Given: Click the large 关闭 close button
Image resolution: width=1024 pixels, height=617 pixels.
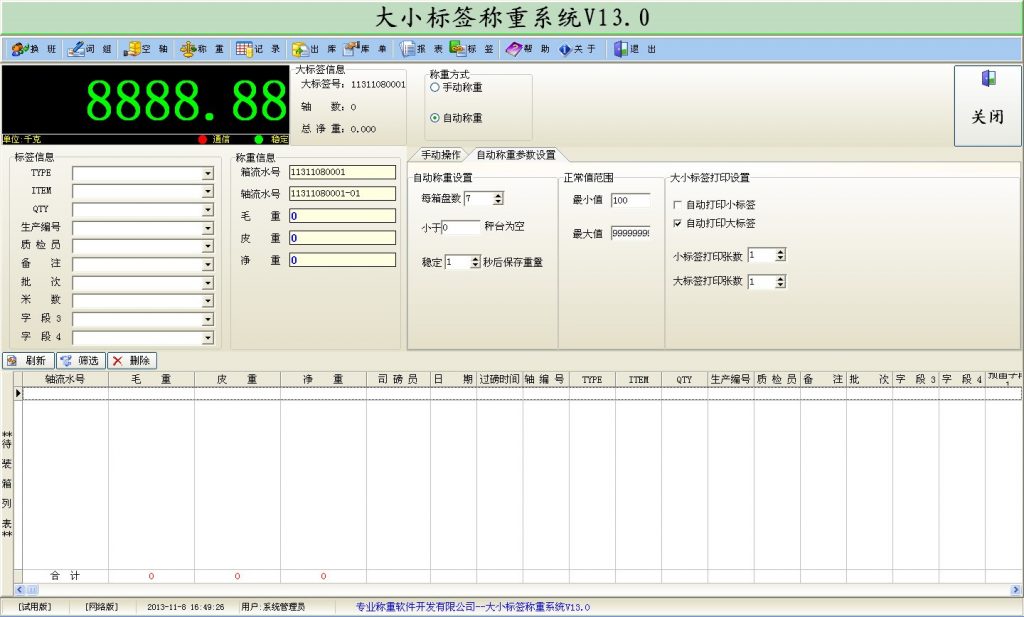Looking at the screenshot, I should point(987,106).
